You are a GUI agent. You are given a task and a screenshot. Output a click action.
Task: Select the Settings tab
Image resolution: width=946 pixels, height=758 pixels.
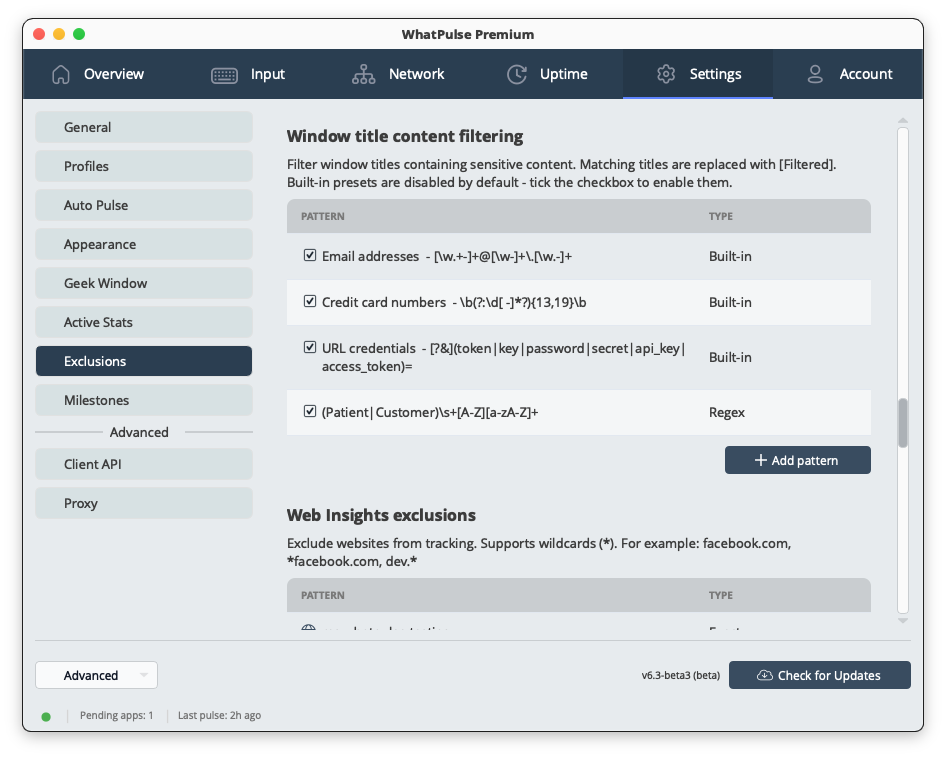point(698,74)
